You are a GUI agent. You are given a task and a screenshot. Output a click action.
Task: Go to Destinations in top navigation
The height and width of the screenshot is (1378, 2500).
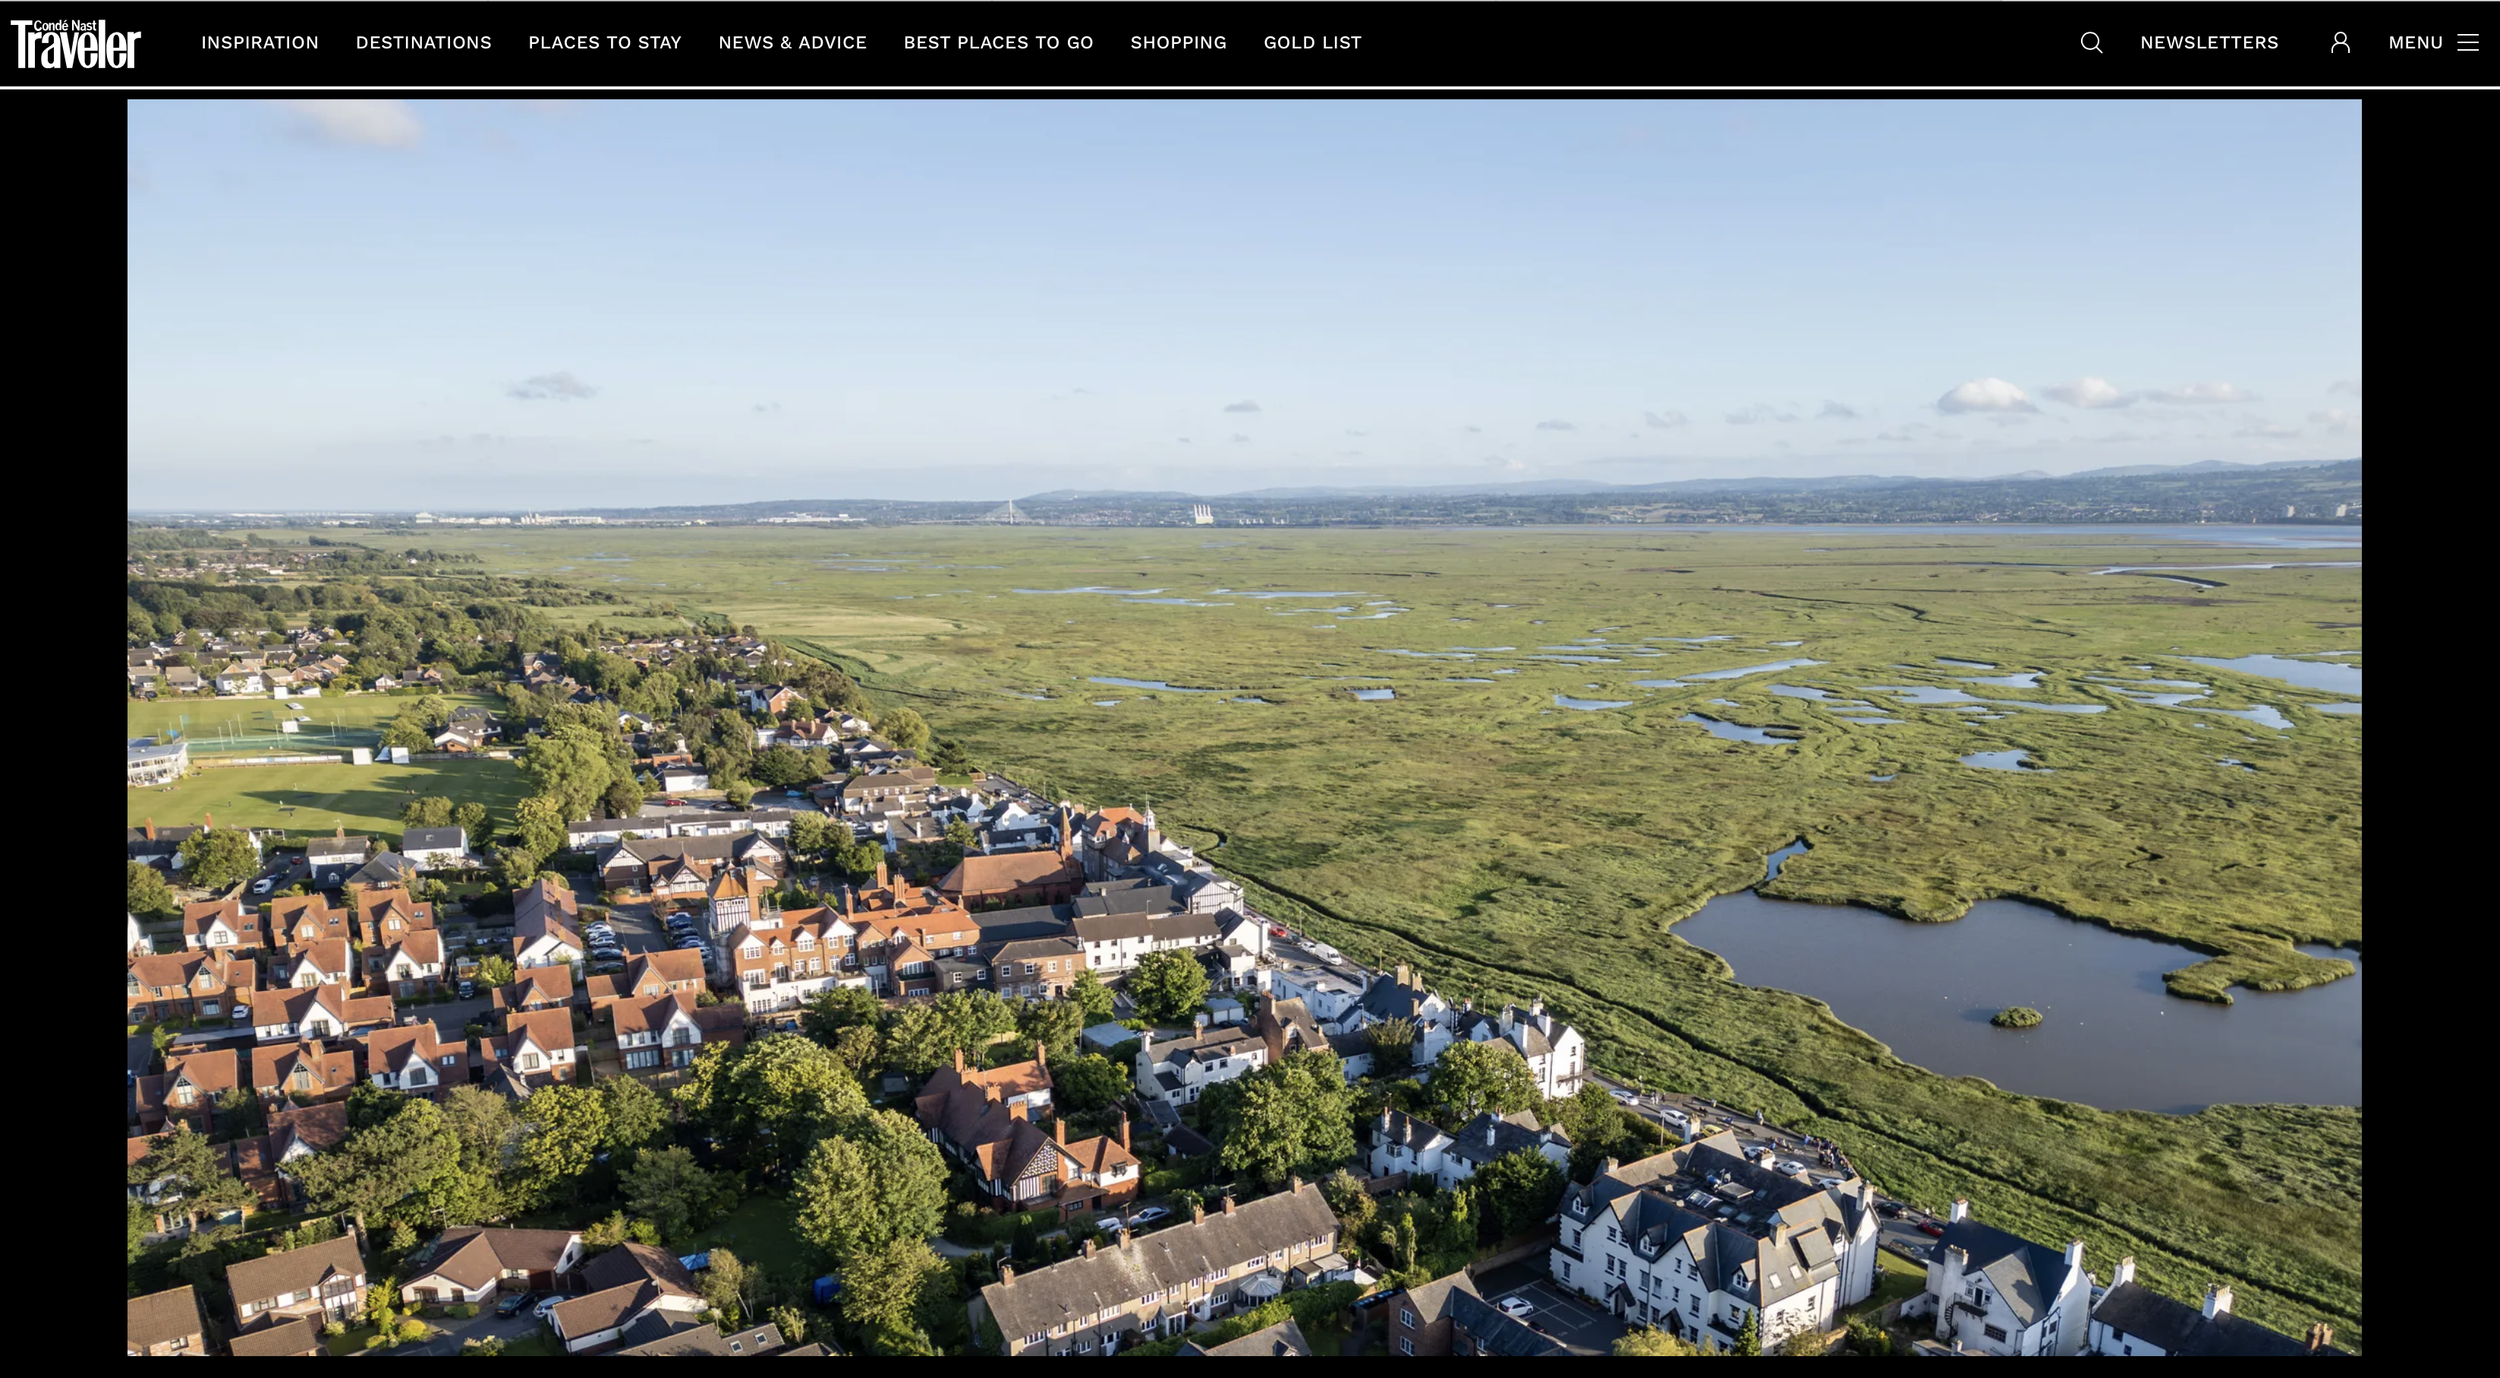[x=424, y=43]
